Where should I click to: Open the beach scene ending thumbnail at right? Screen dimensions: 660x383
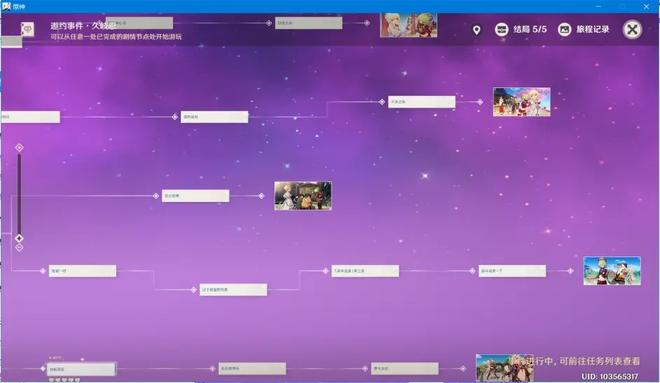612,271
